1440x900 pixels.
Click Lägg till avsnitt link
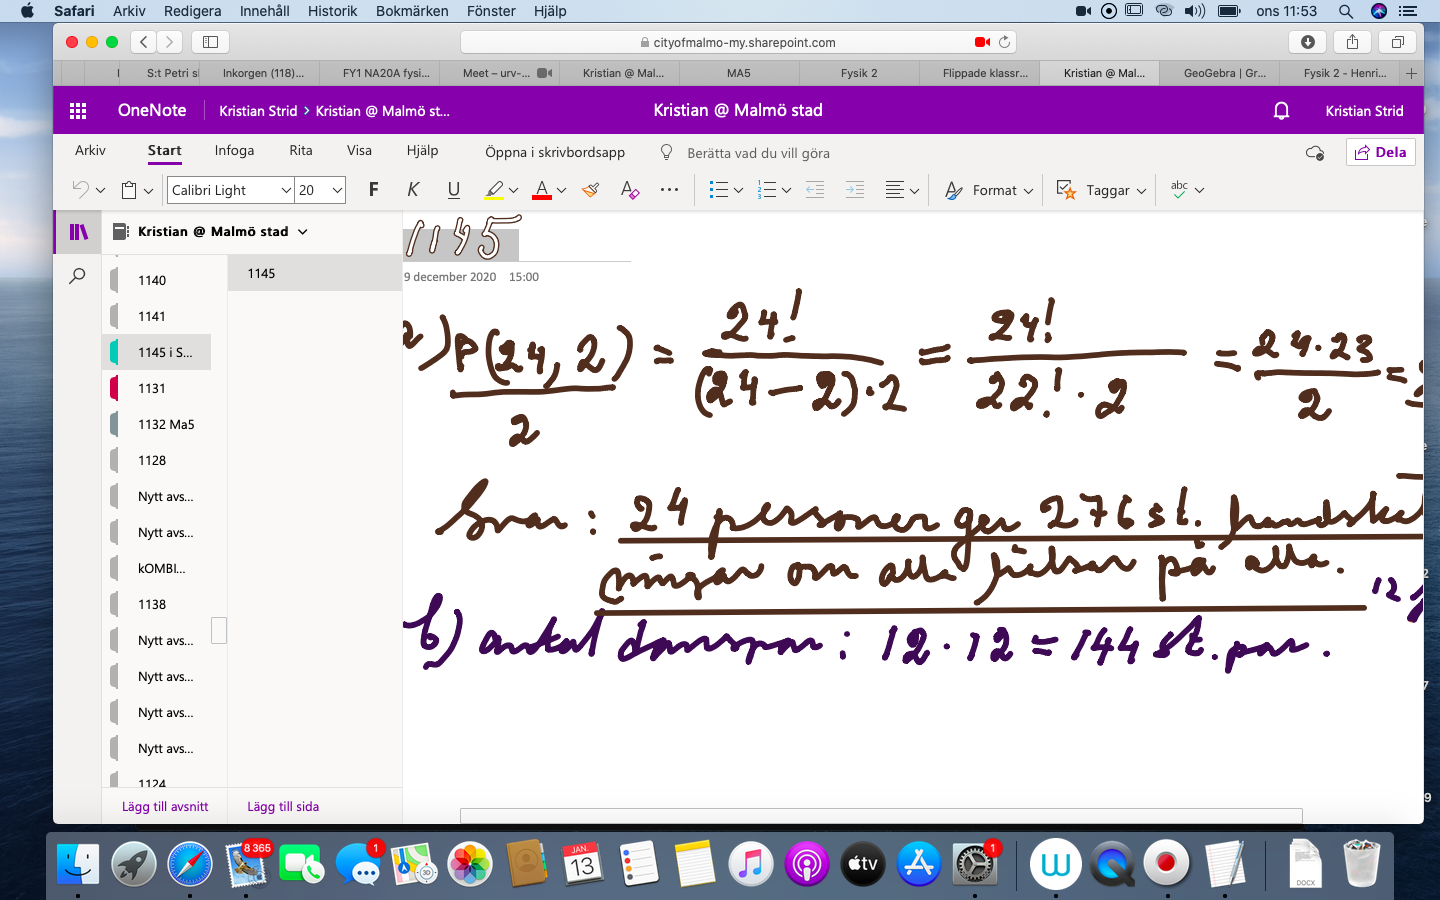165,806
